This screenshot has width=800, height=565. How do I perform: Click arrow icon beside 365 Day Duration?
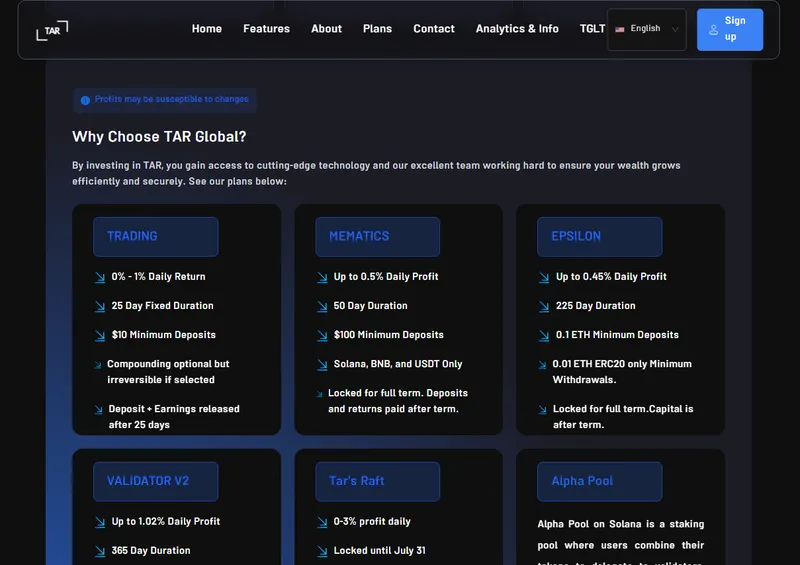(x=99, y=551)
